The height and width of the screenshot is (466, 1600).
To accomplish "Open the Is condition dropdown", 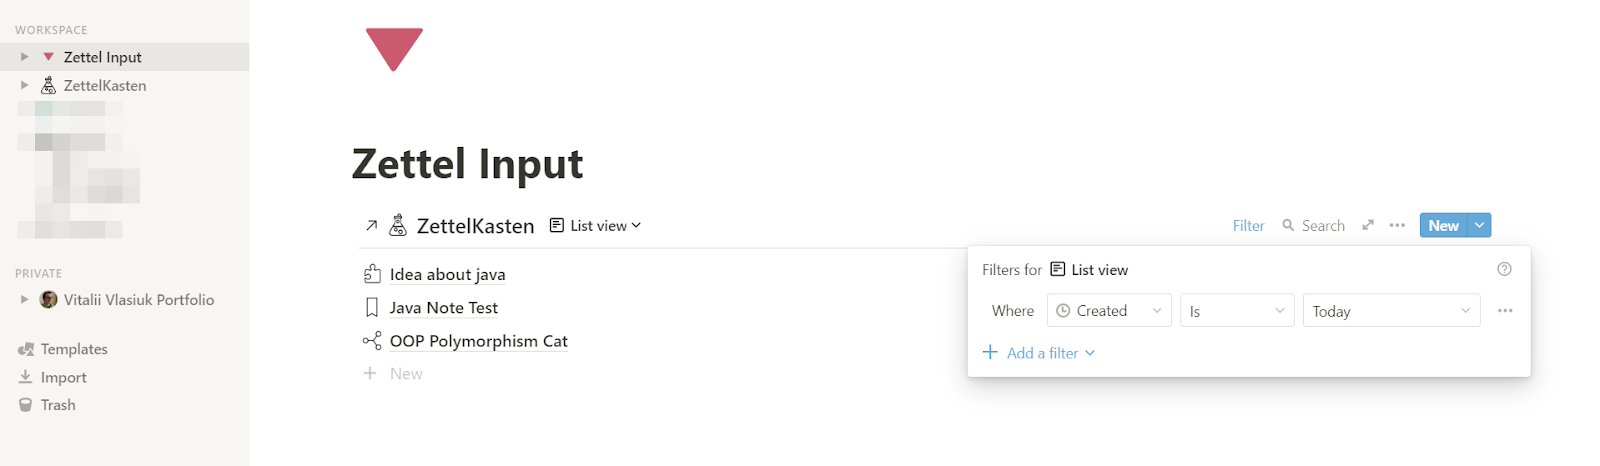I will coord(1237,311).
